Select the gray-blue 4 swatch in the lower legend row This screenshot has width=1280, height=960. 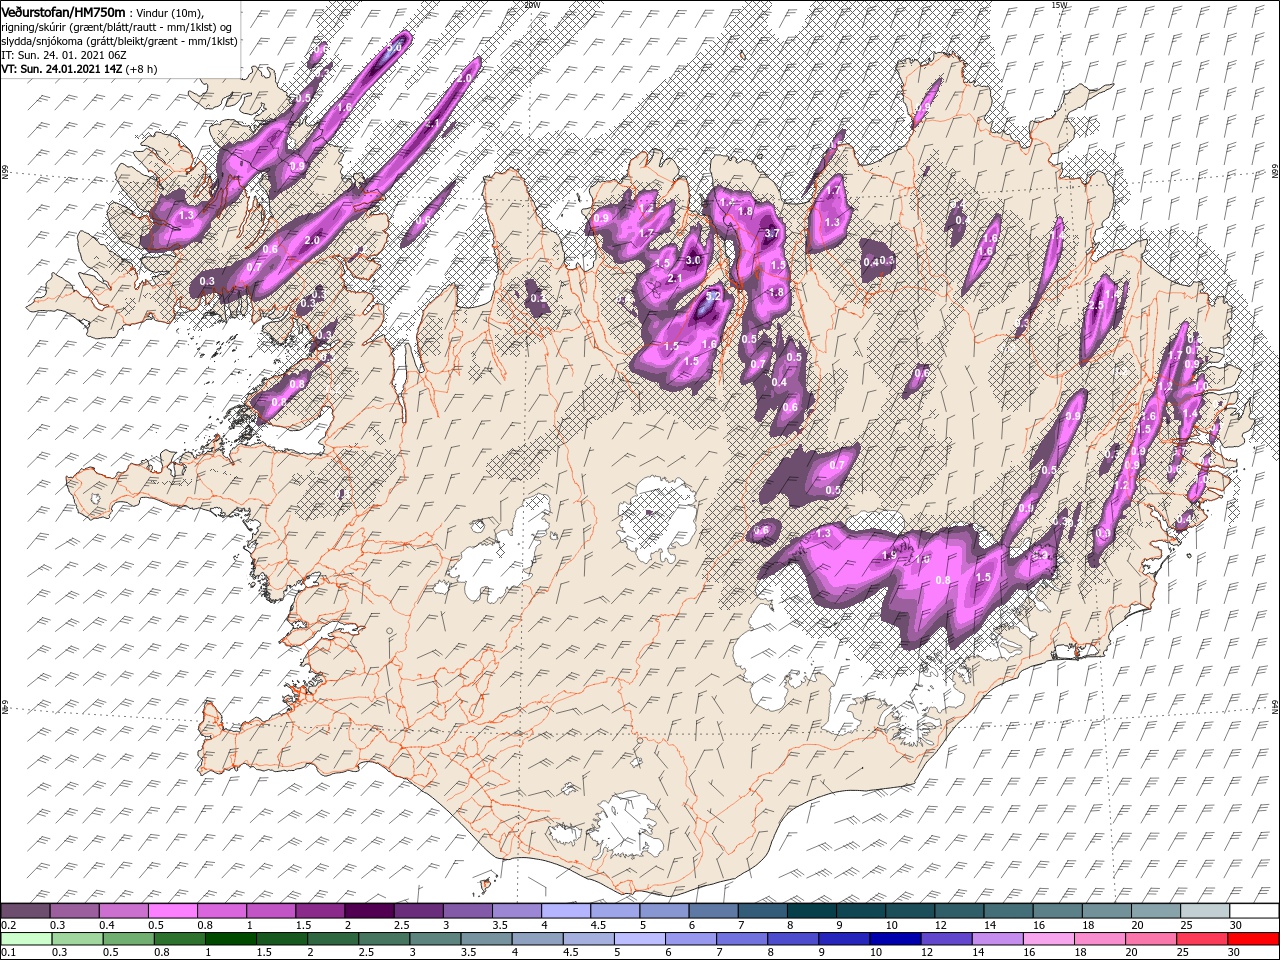(x=537, y=939)
